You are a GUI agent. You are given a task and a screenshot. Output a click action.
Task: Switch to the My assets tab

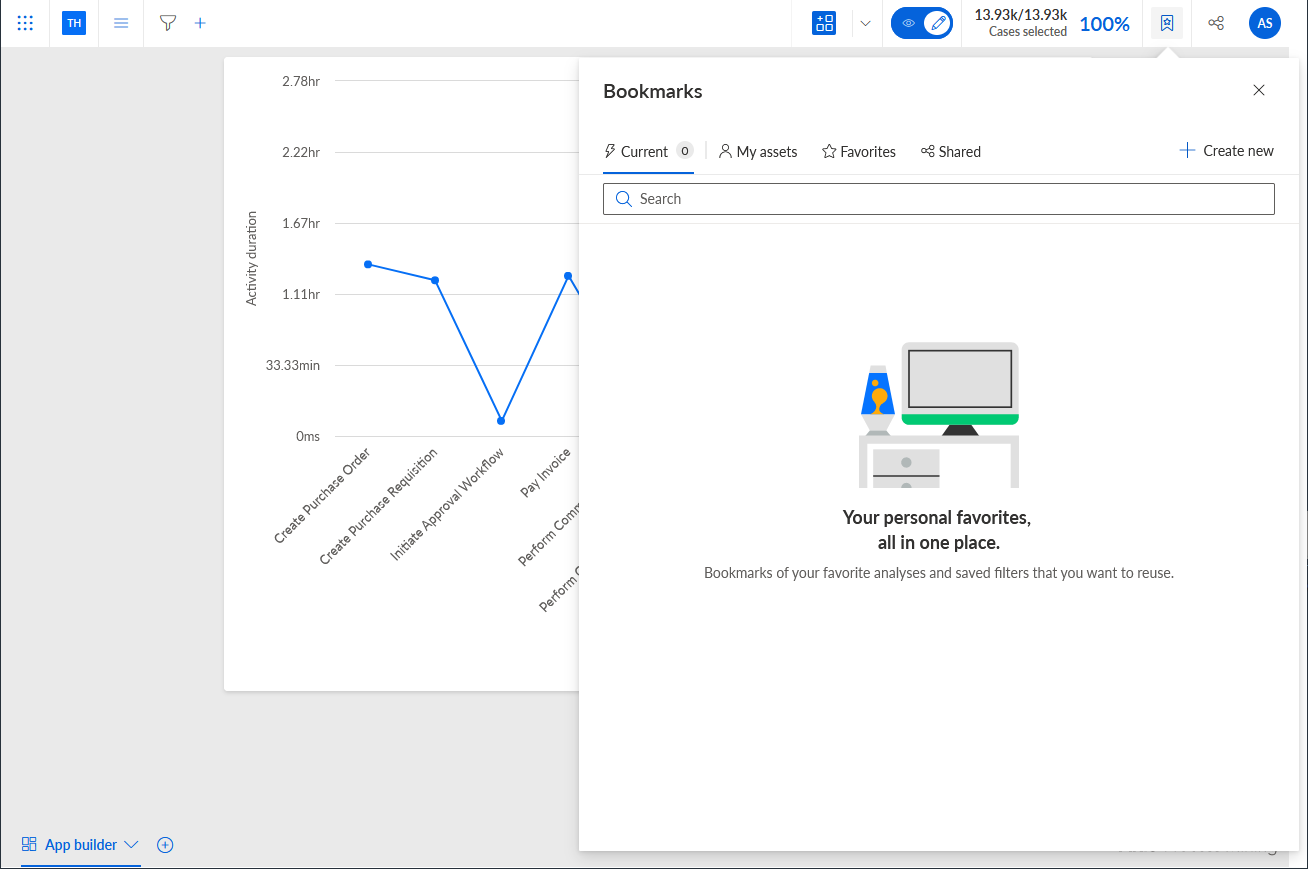[x=758, y=152]
